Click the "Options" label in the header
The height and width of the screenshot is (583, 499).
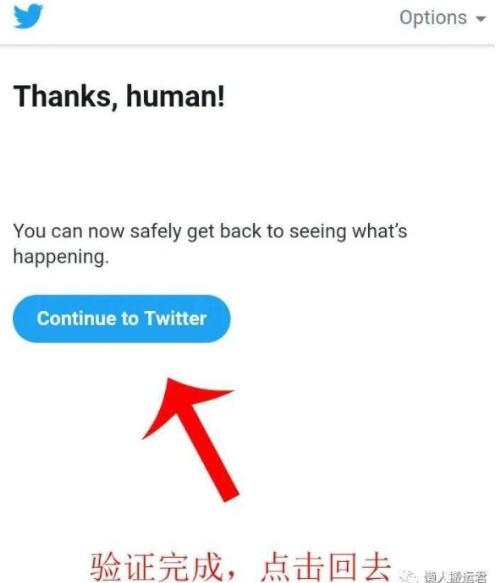pyautogui.click(x=433, y=18)
